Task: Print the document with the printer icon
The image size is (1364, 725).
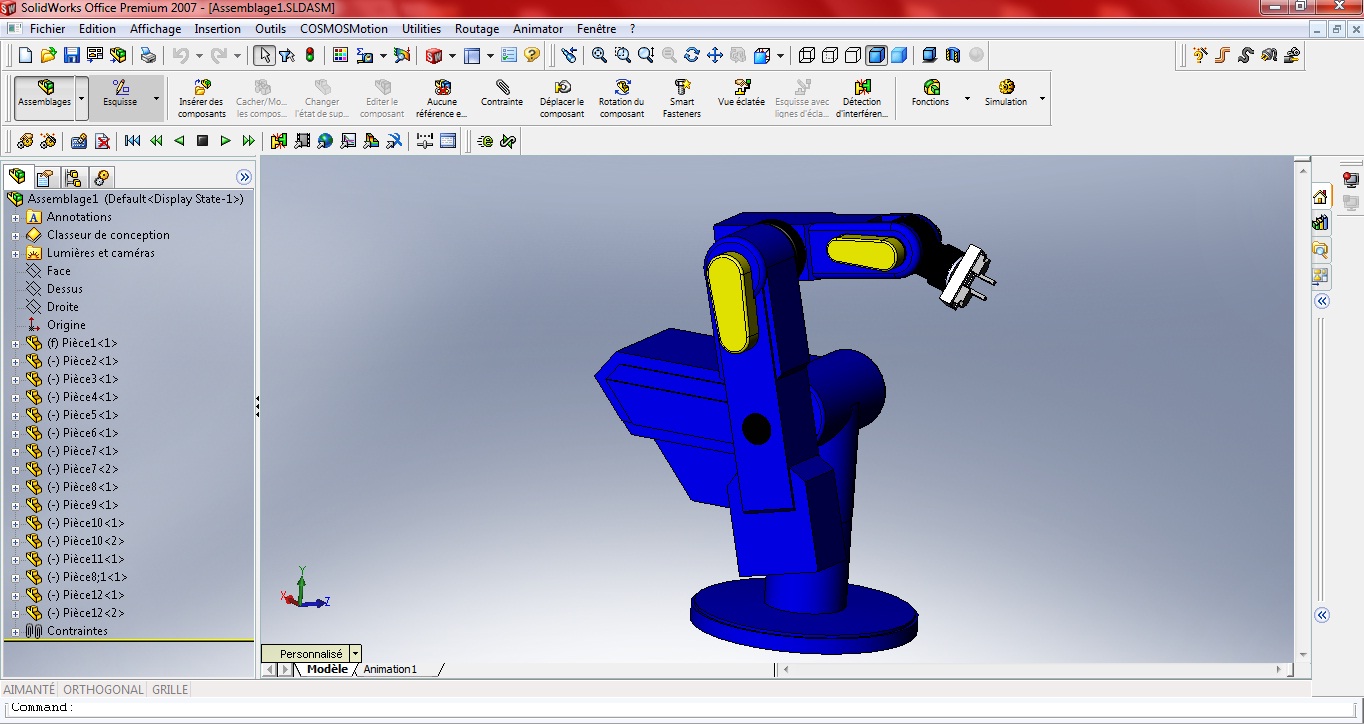Action: click(148, 55)
